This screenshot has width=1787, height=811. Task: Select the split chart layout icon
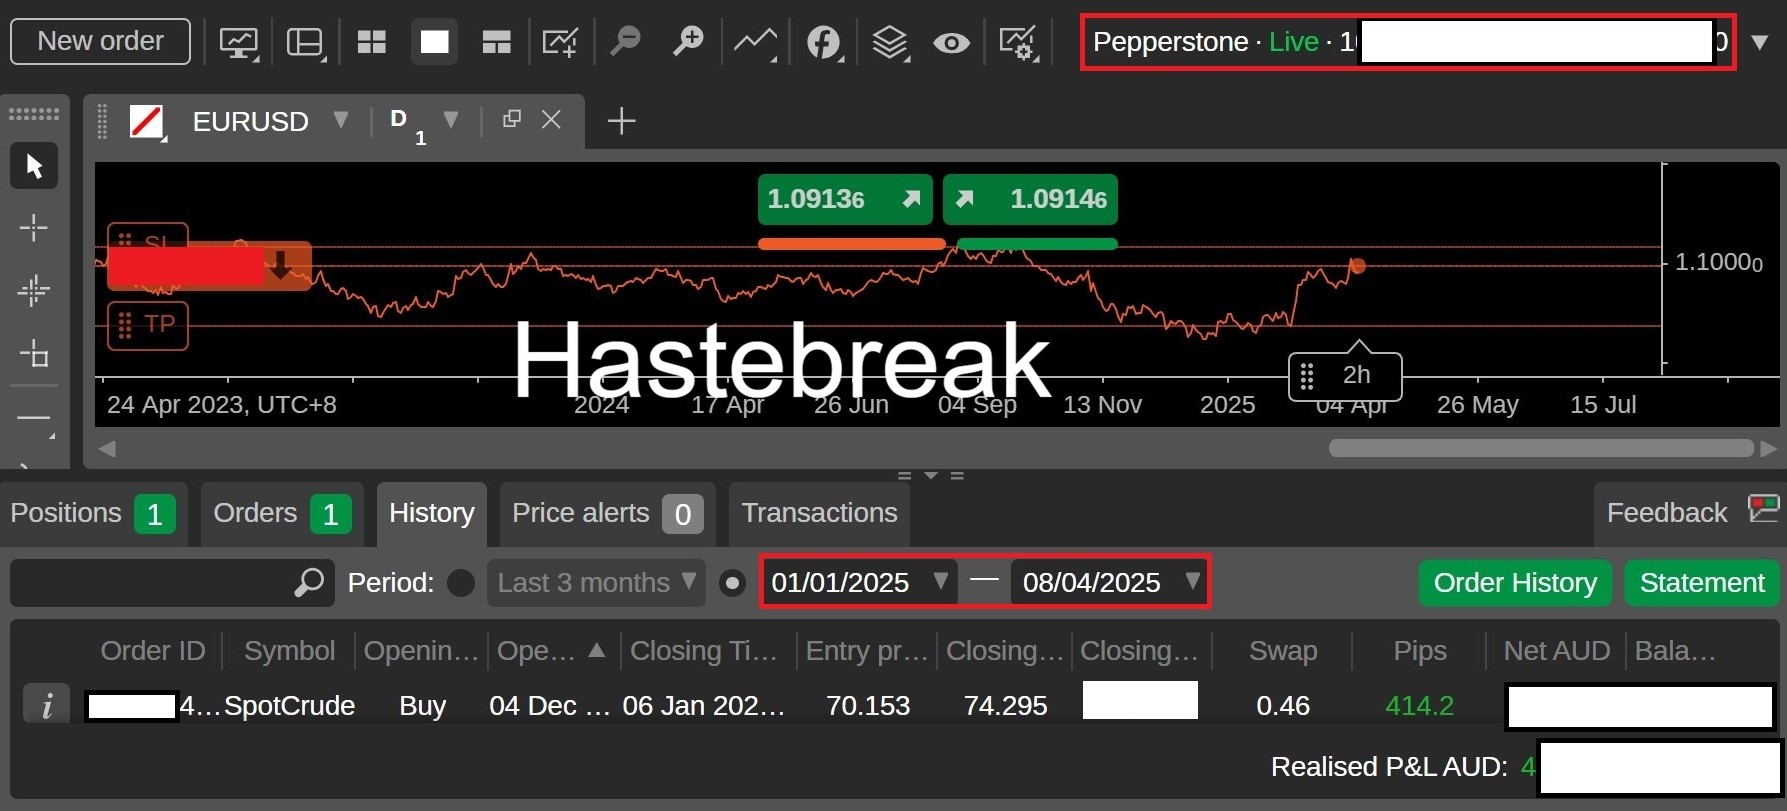pyautogui.click(x=496, y=42)
